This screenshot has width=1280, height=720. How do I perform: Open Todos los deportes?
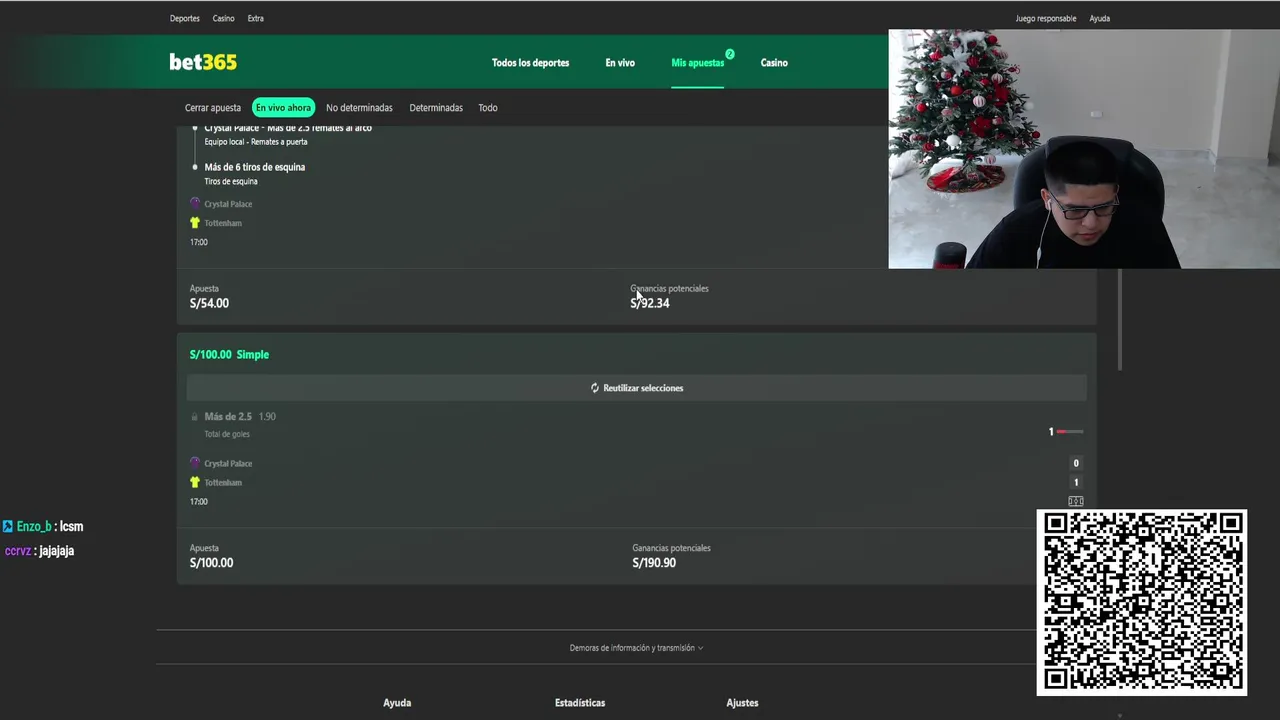[530, 62]
